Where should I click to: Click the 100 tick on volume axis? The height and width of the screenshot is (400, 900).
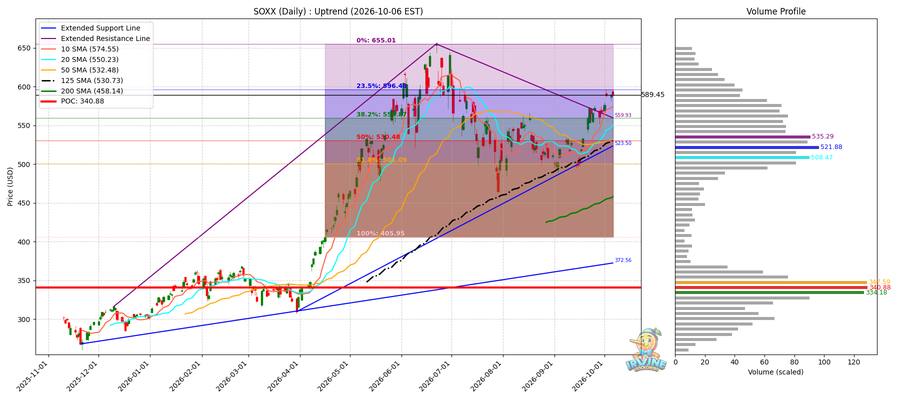pos(825,362)
